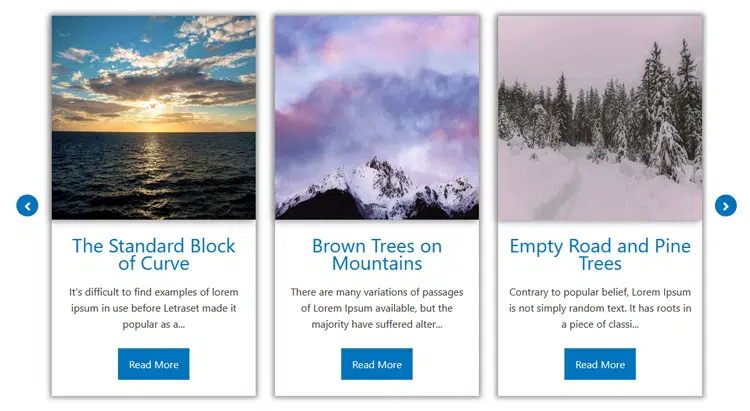
Task: Click the excerpt starting "There are many variations"
Action: click(377, 308)
